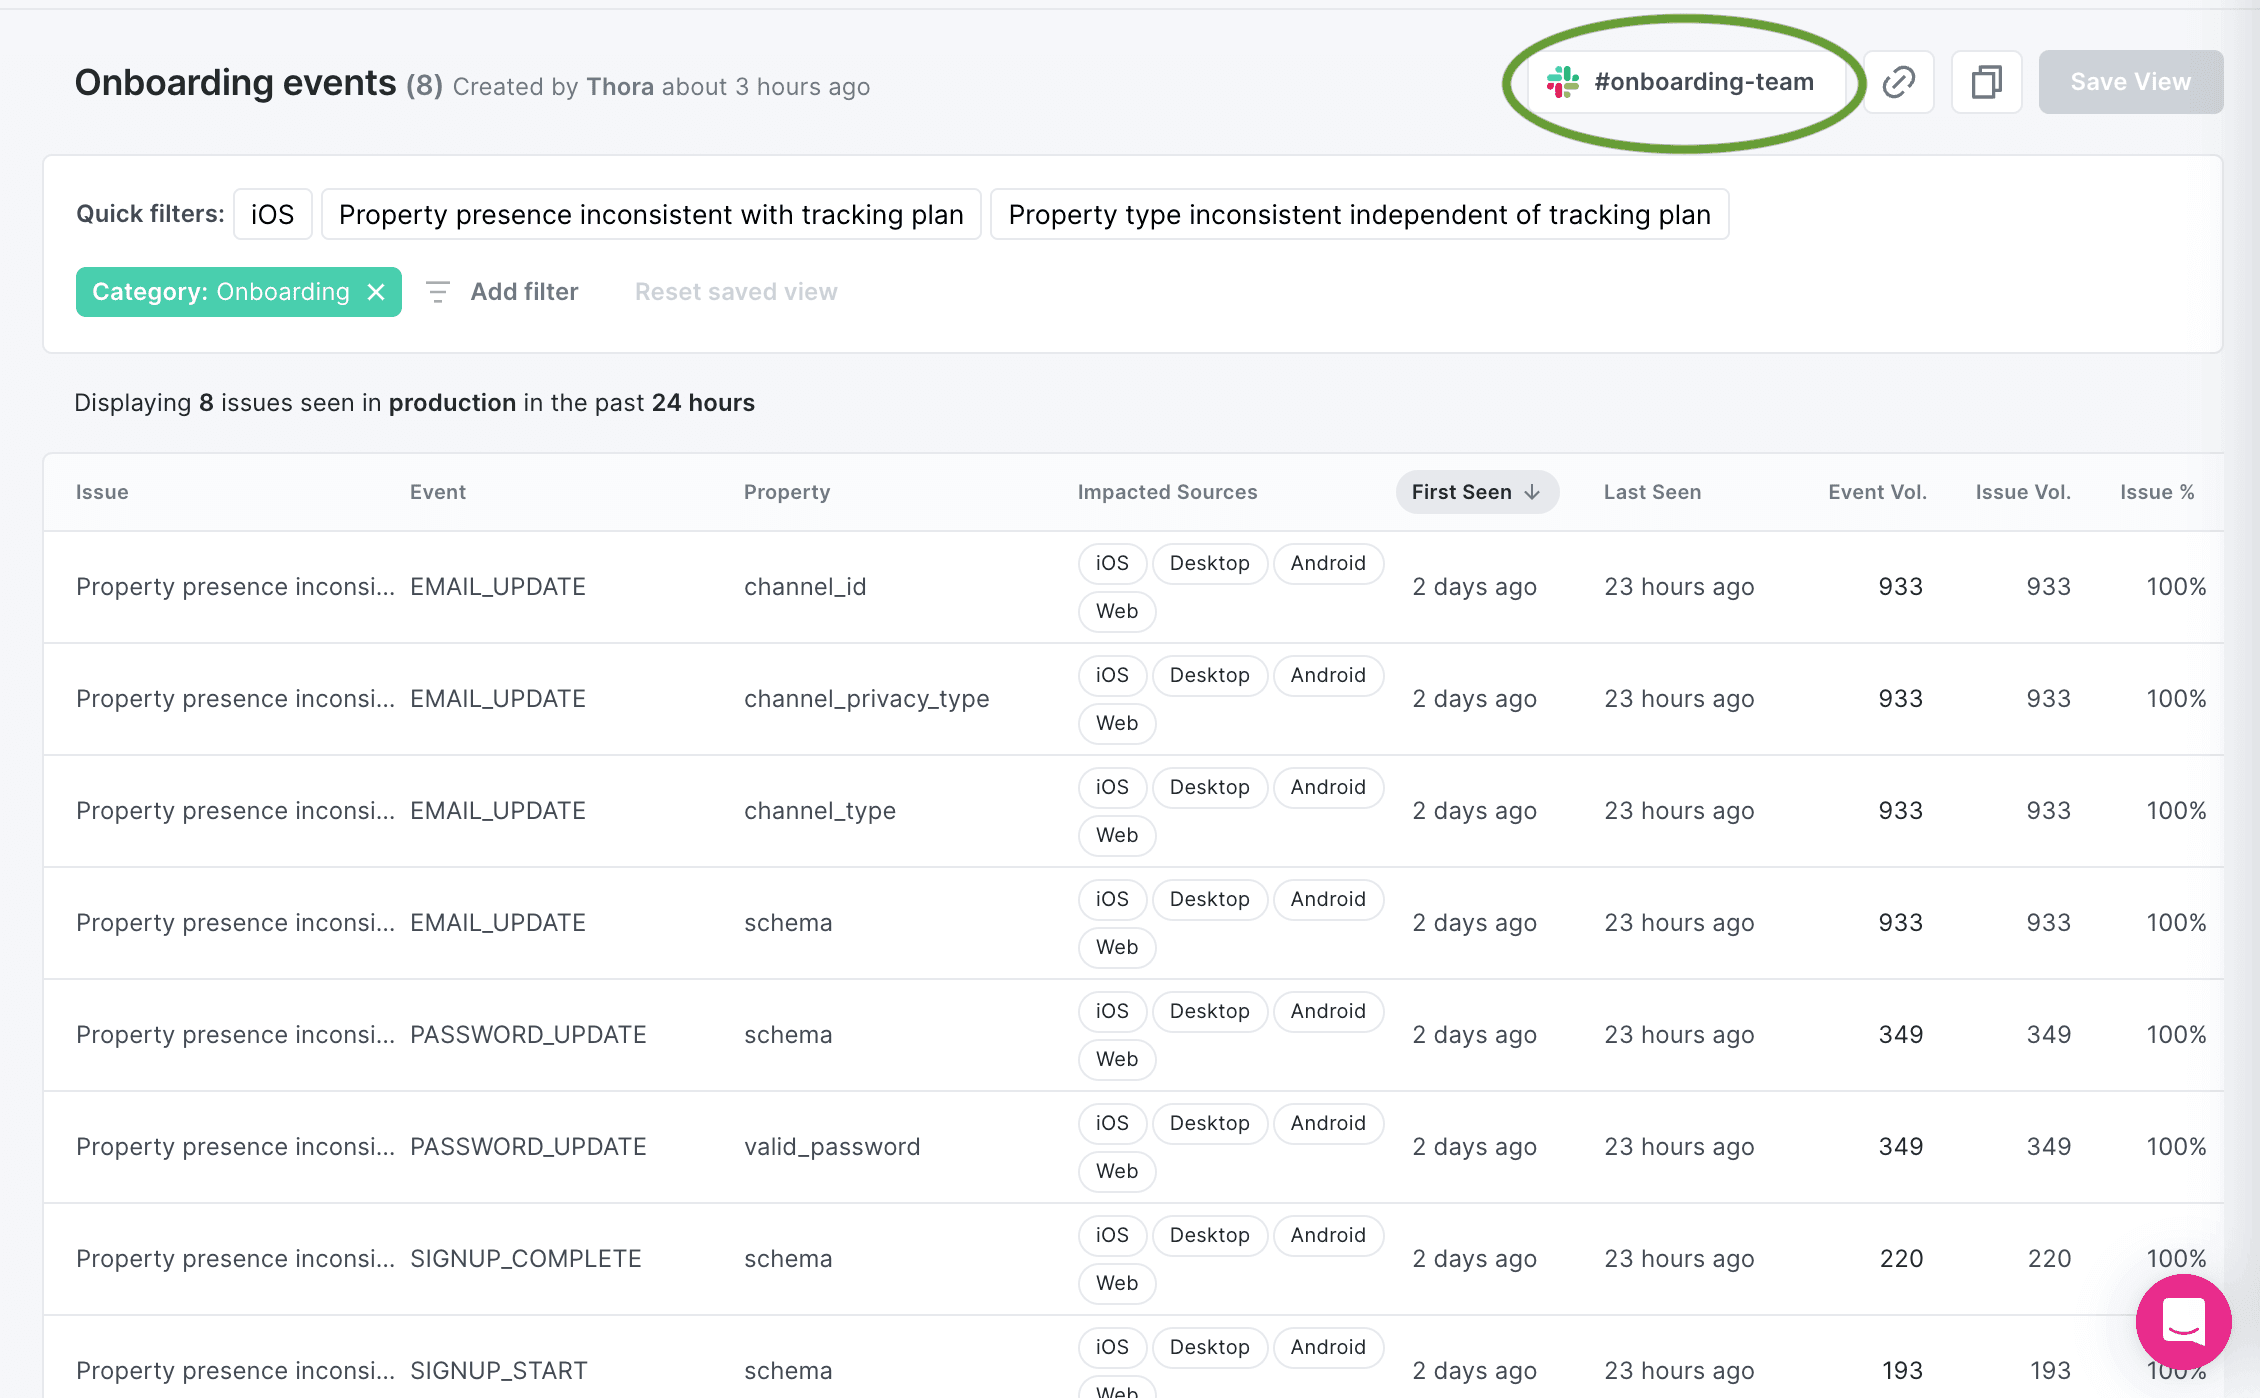This screenshot has width=2260, height=1398.
Task: Click Save View button
Action: 2129,81
